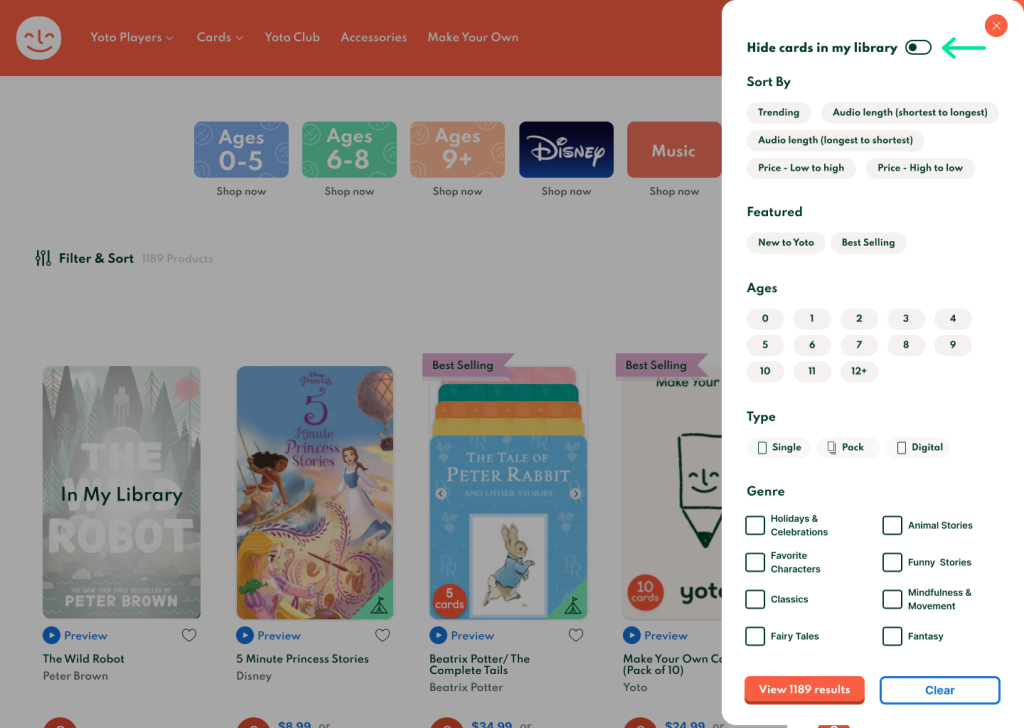The height and width of the screenshot is (728, 1024).
Task: Select age 12+ filter chip
Action: pyautogui.click(x=859, y=371)
